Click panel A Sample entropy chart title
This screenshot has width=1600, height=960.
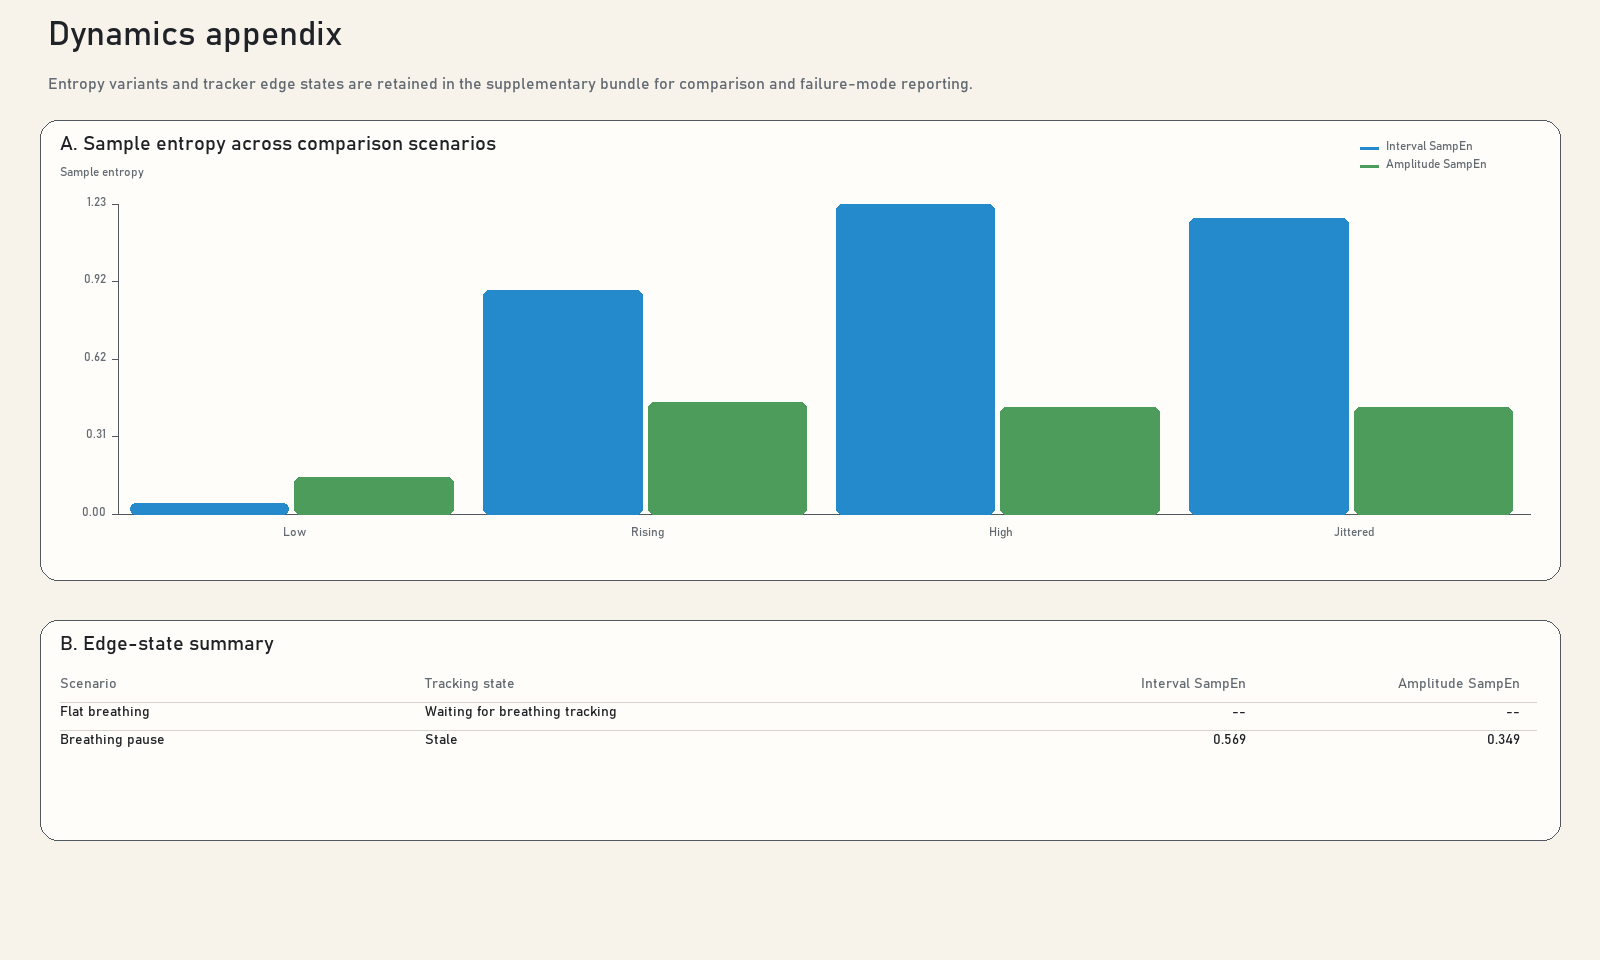click(x=278, y=143)
